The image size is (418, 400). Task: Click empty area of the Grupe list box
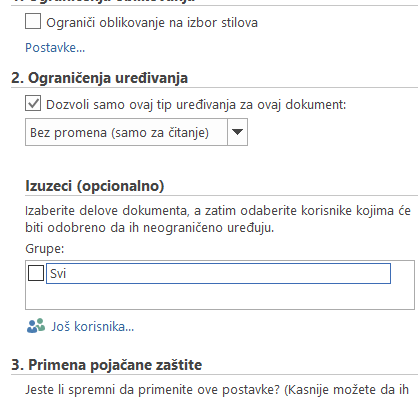pyautogui.click(x=220, y=297)
